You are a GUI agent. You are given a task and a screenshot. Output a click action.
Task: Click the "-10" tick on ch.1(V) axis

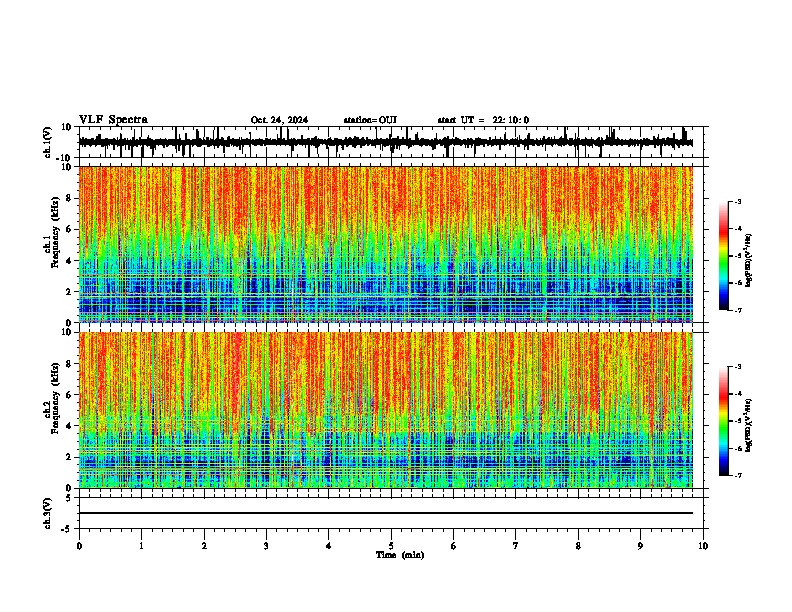click(65, 158)
